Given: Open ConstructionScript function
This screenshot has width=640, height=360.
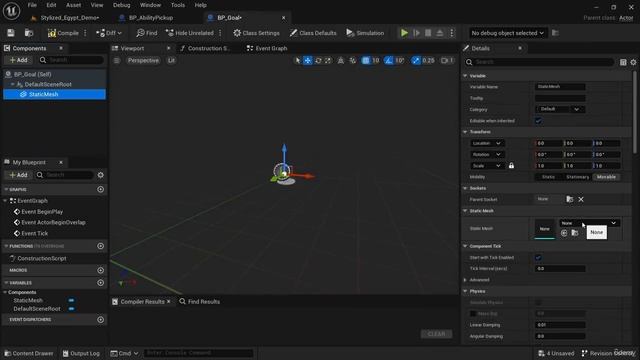Looking at the screenshot, I should click(x=42, y=258).
